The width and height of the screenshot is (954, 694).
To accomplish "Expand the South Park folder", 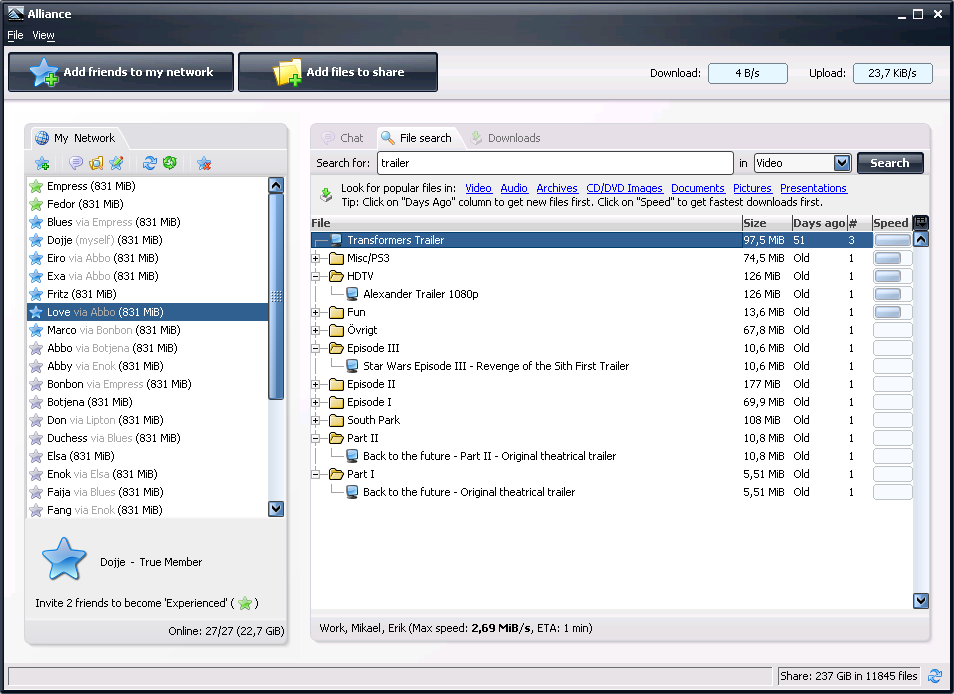I will tap(316, 420).
